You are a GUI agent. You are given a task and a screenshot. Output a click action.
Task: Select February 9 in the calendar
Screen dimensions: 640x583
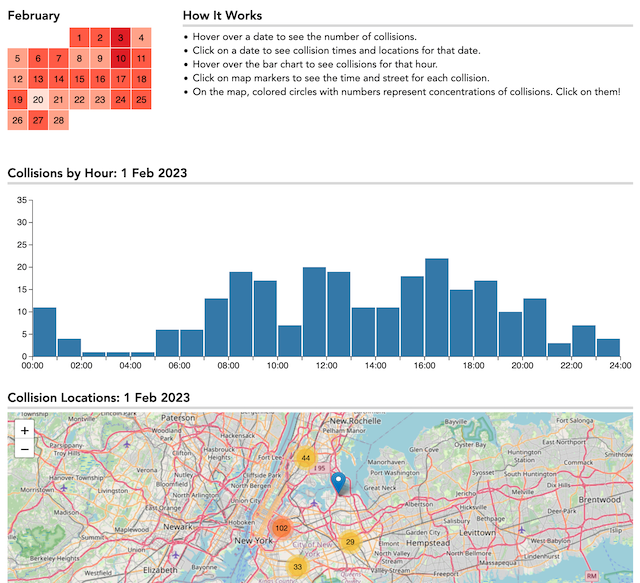coord(100,58)
